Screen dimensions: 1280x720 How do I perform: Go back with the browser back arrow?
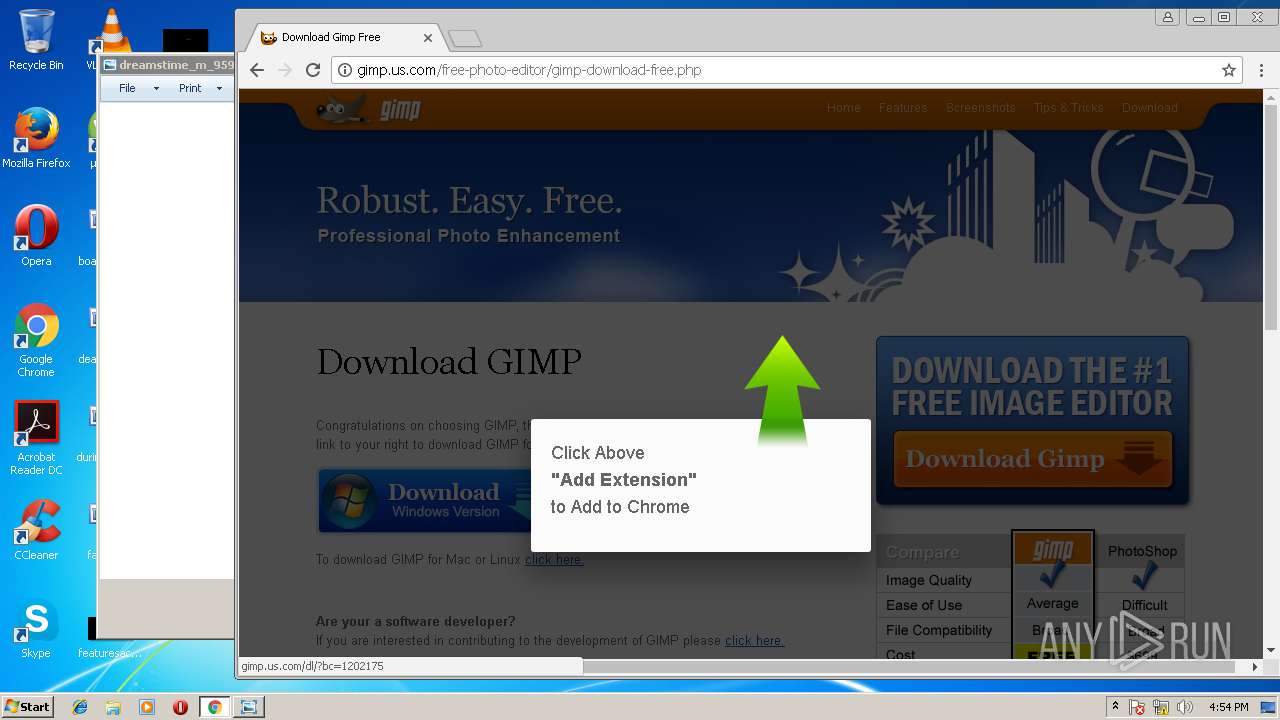257,70
